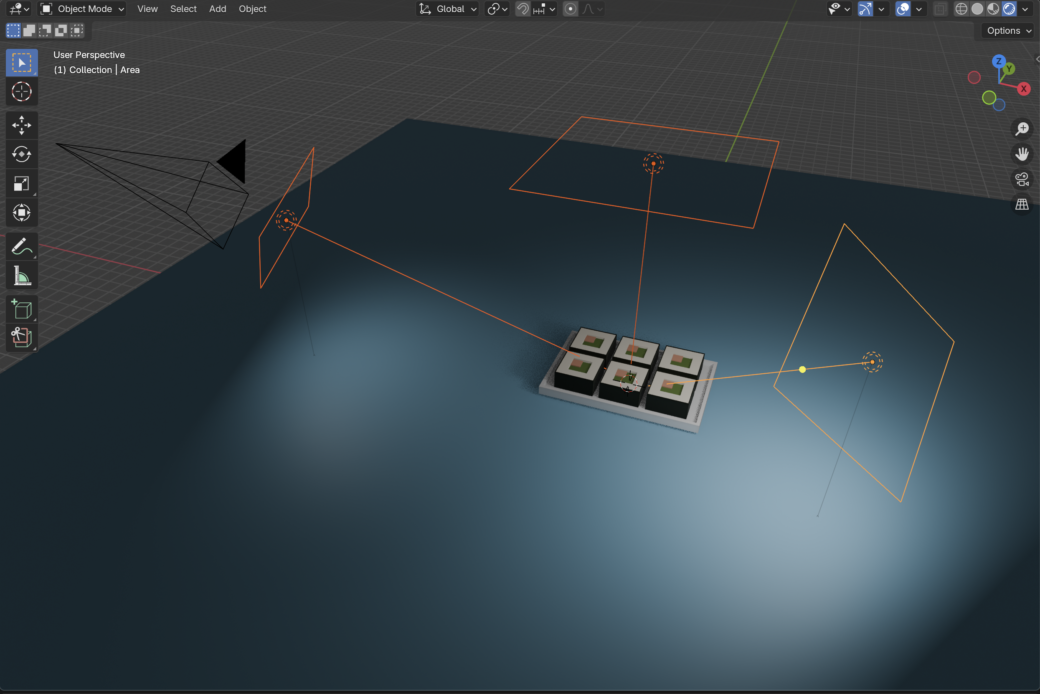Select the Move tool in toolbar
This screenshot has width=1040, height=694.
(22, 125)
